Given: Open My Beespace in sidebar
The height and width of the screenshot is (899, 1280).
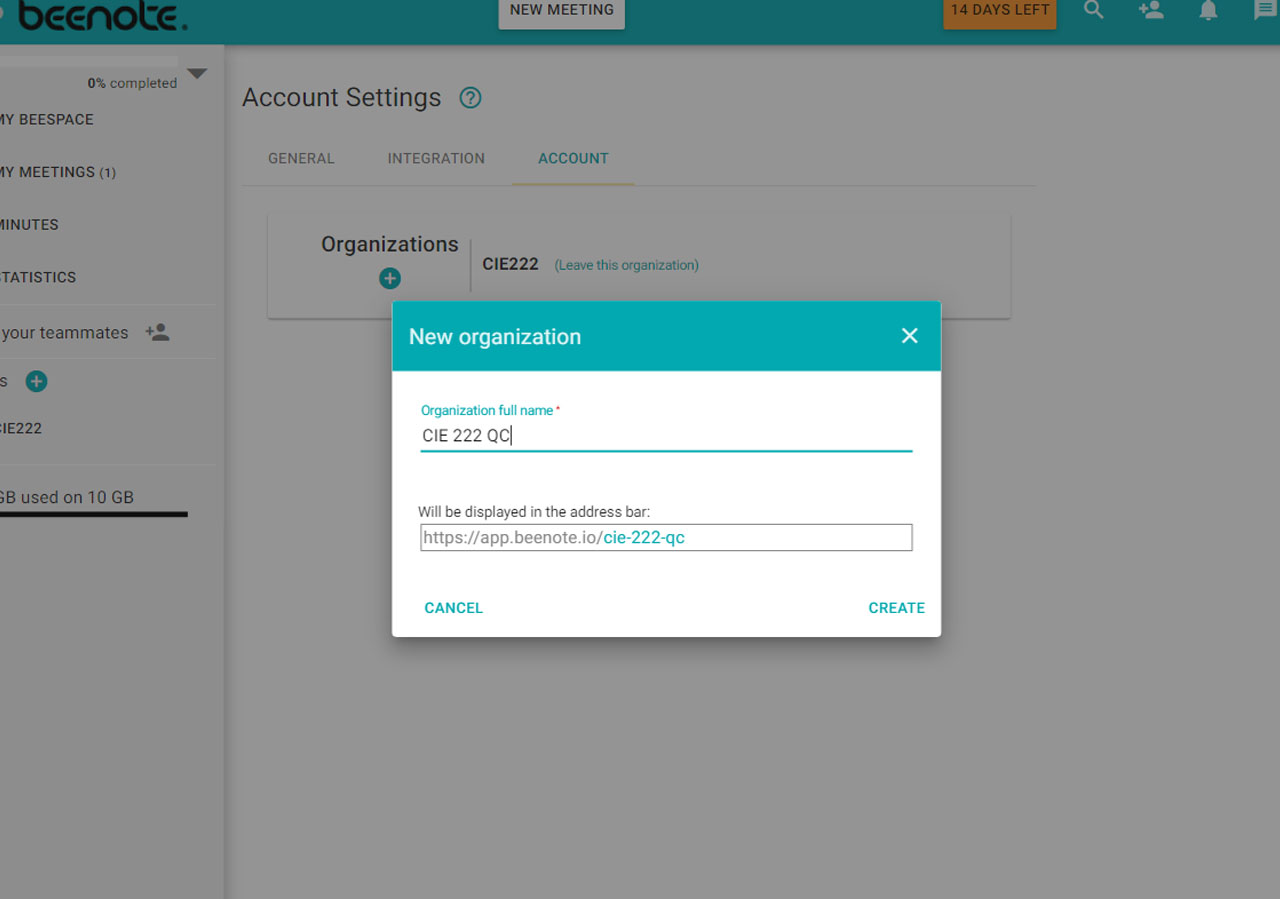Looking at the screenshot, I should click(x=46, y=119).
